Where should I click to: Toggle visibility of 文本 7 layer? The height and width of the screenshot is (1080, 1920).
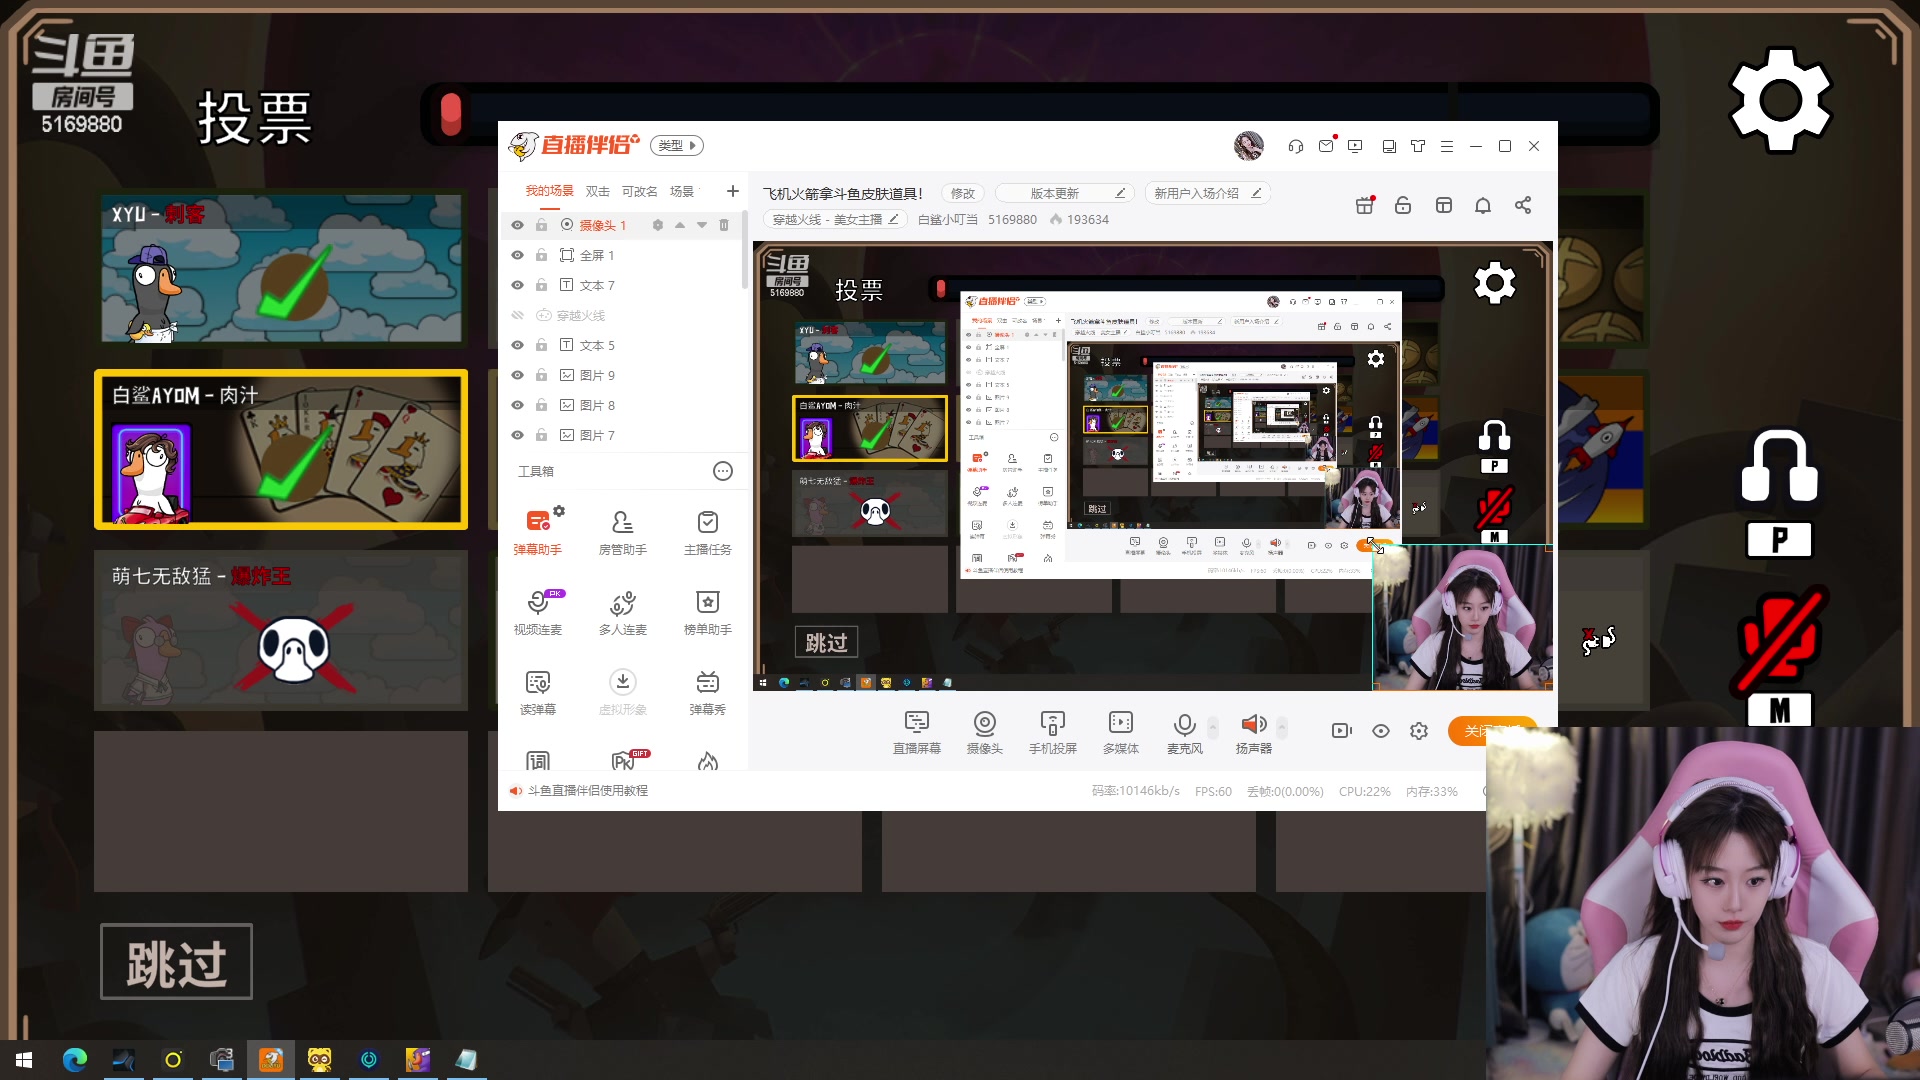coord(517,285)
